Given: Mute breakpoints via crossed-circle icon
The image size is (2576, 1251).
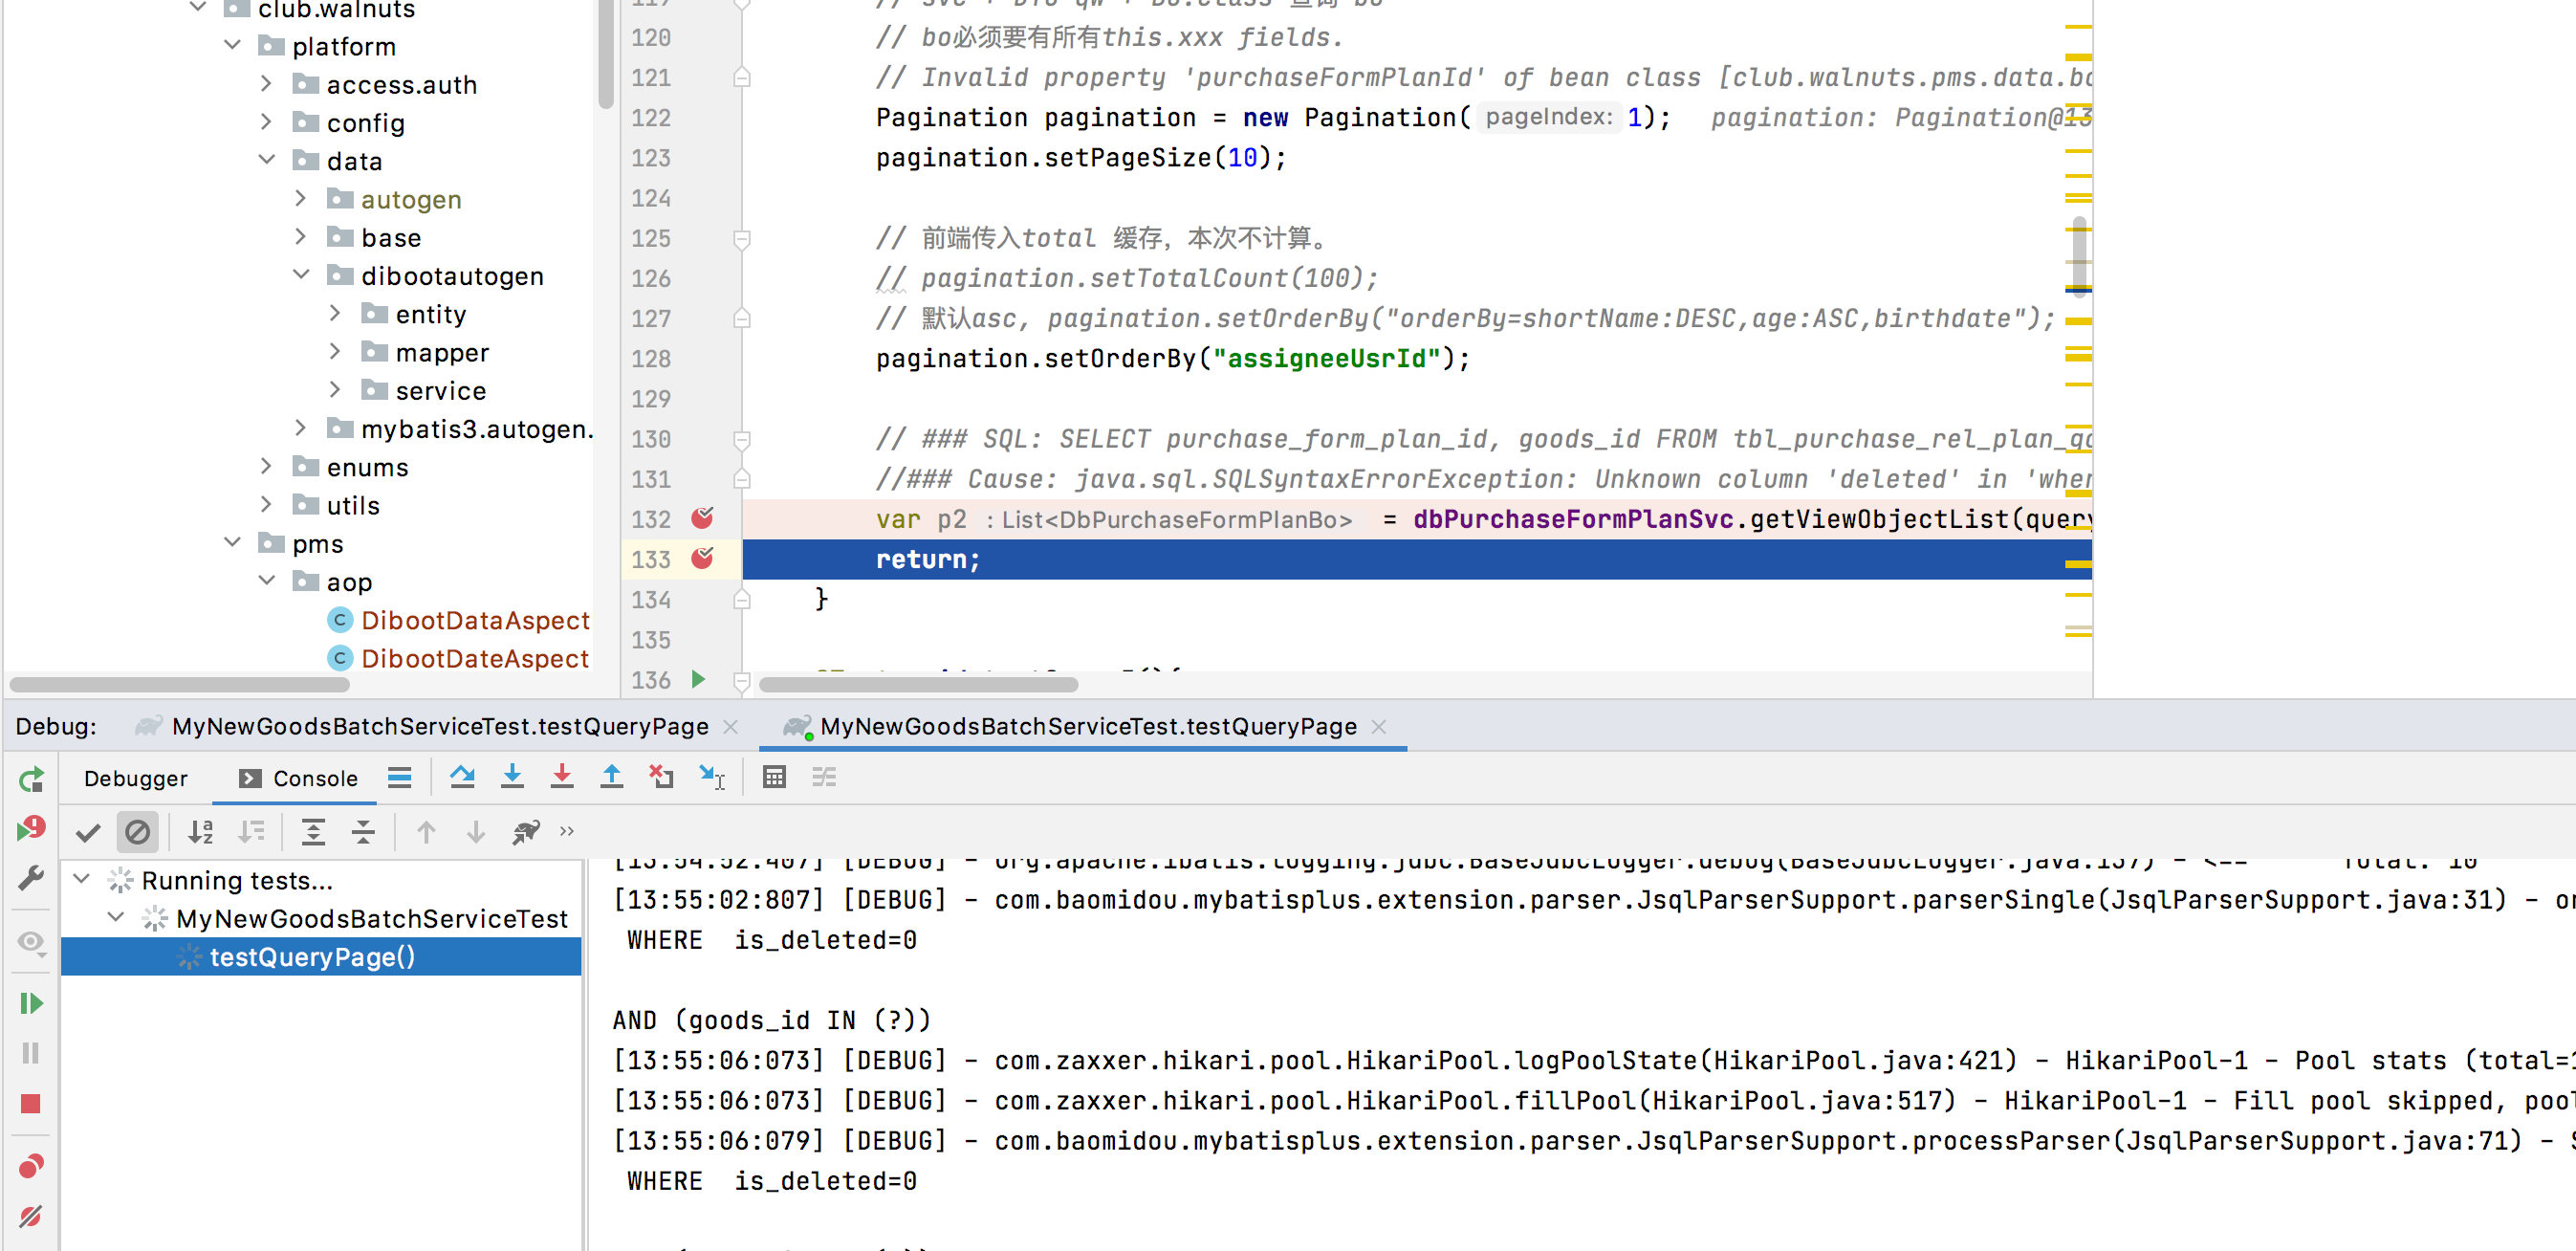Looking at the screenshot, I should pyautogui.click(x=30, y=1217).
